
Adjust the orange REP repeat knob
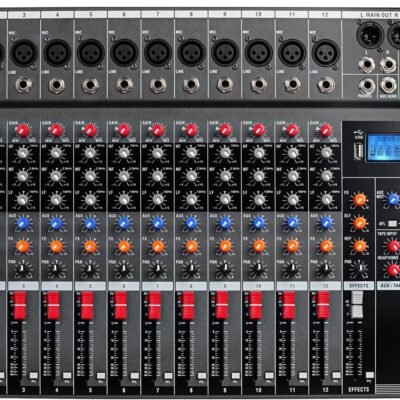coord(359,246)
